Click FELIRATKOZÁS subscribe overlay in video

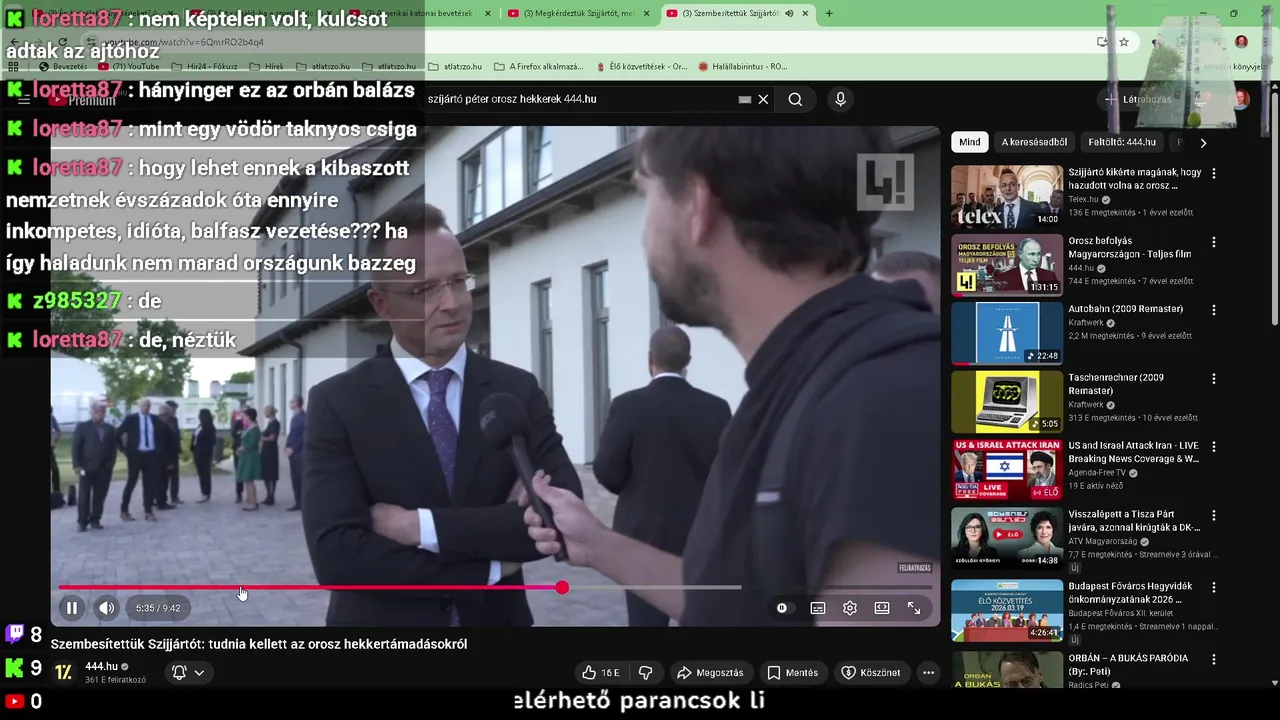pos(915,568)
